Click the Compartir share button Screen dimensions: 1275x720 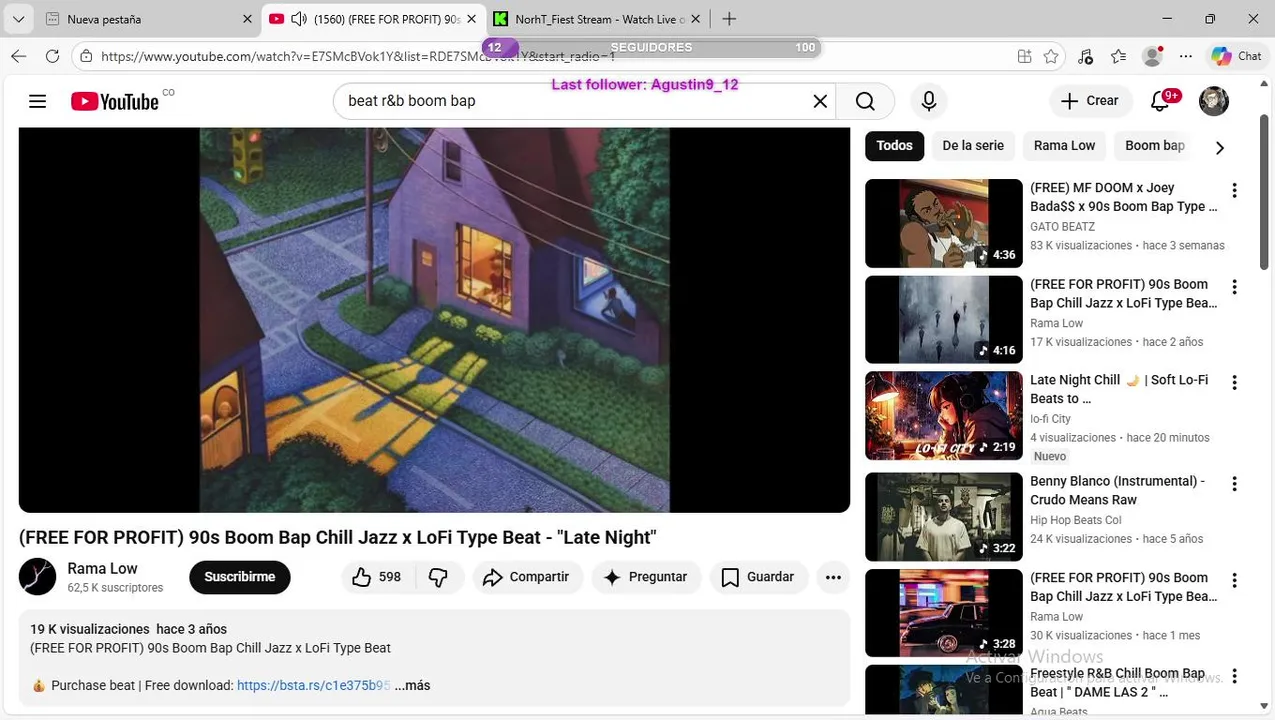527,577
